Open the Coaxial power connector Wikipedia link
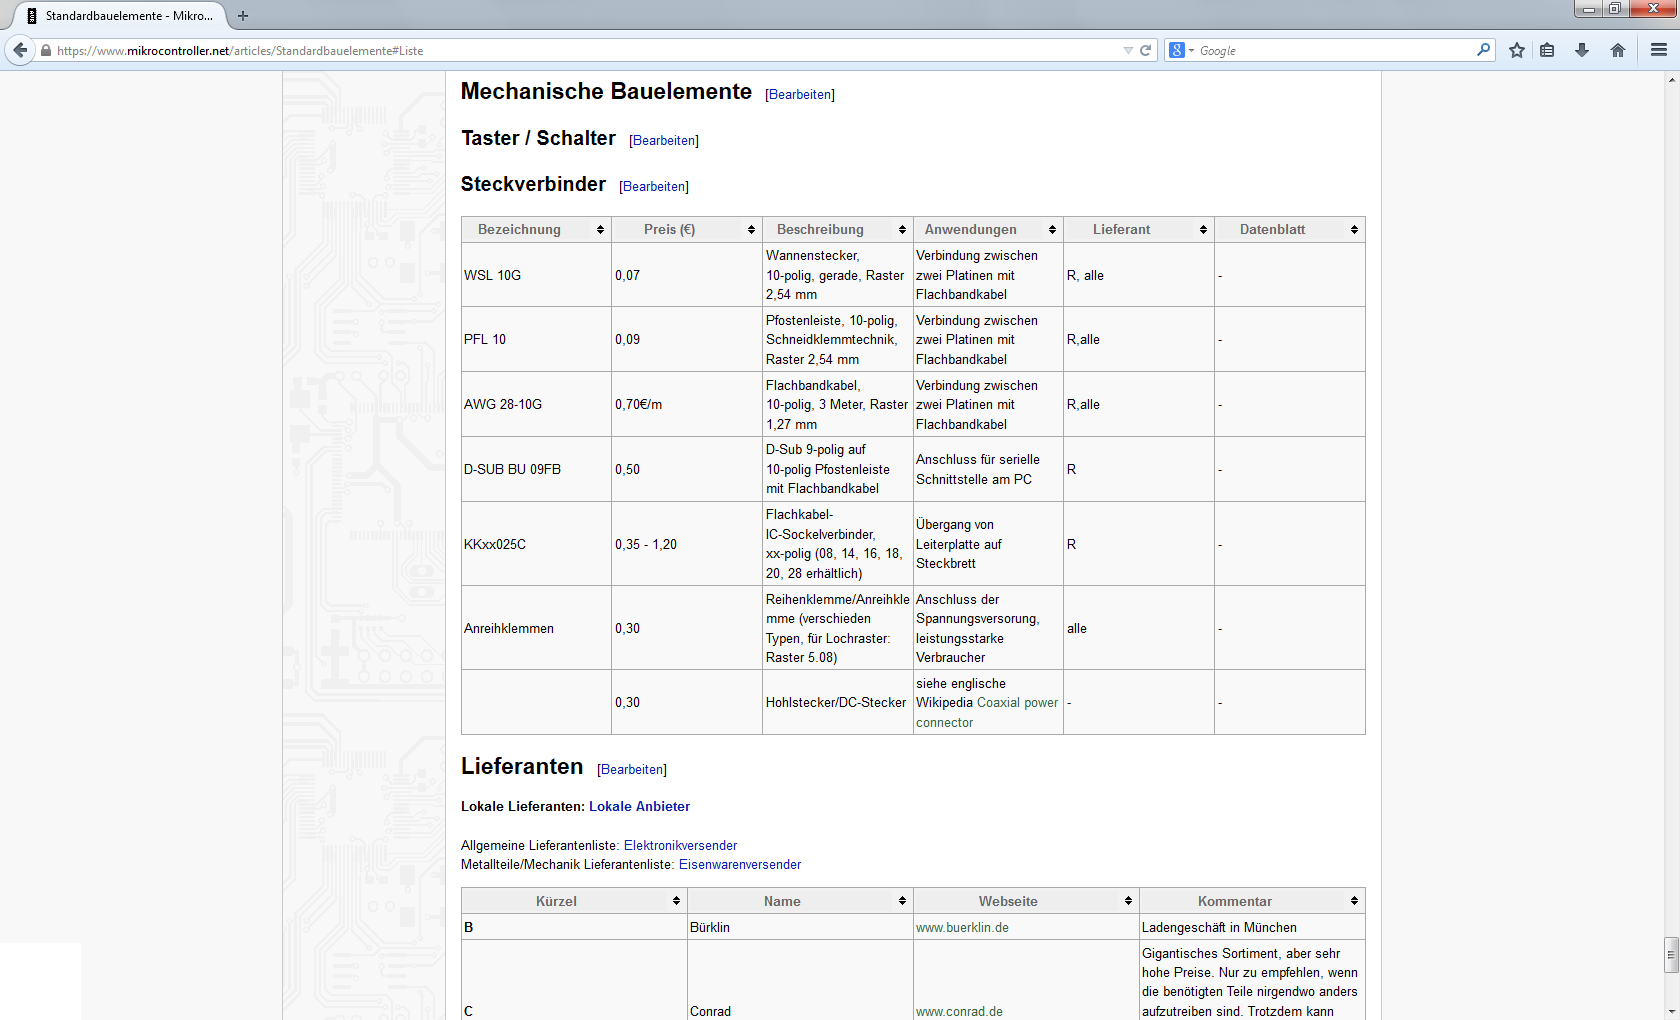 pos(1017,703)
